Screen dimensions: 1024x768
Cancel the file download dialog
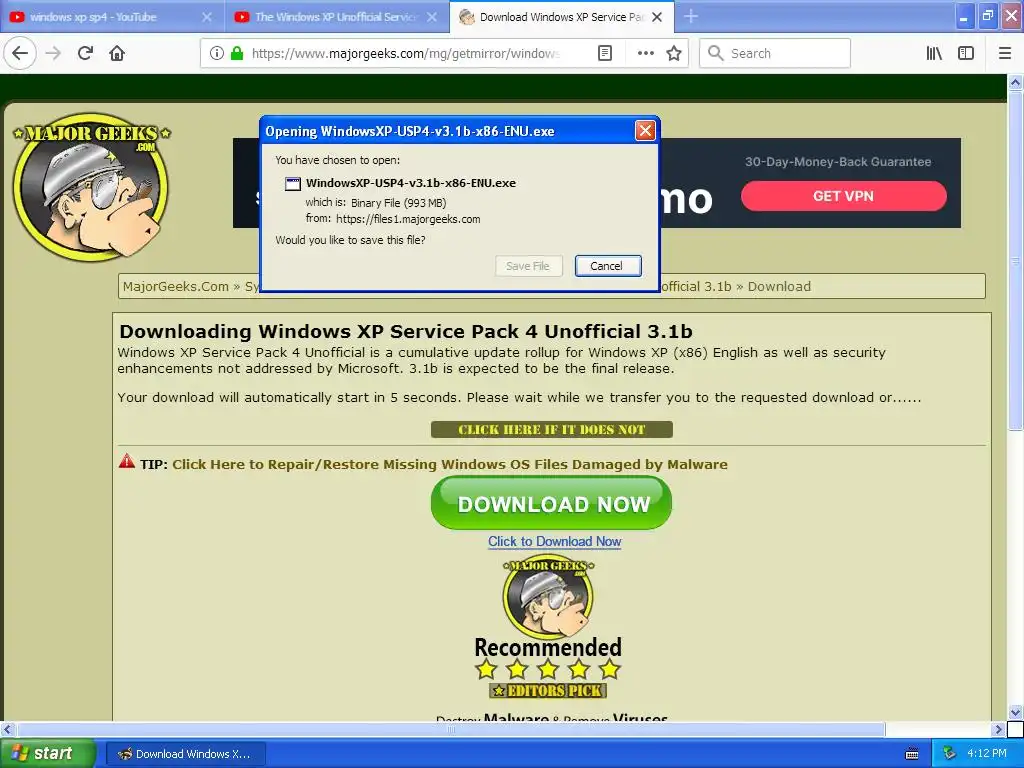point(607,266)
